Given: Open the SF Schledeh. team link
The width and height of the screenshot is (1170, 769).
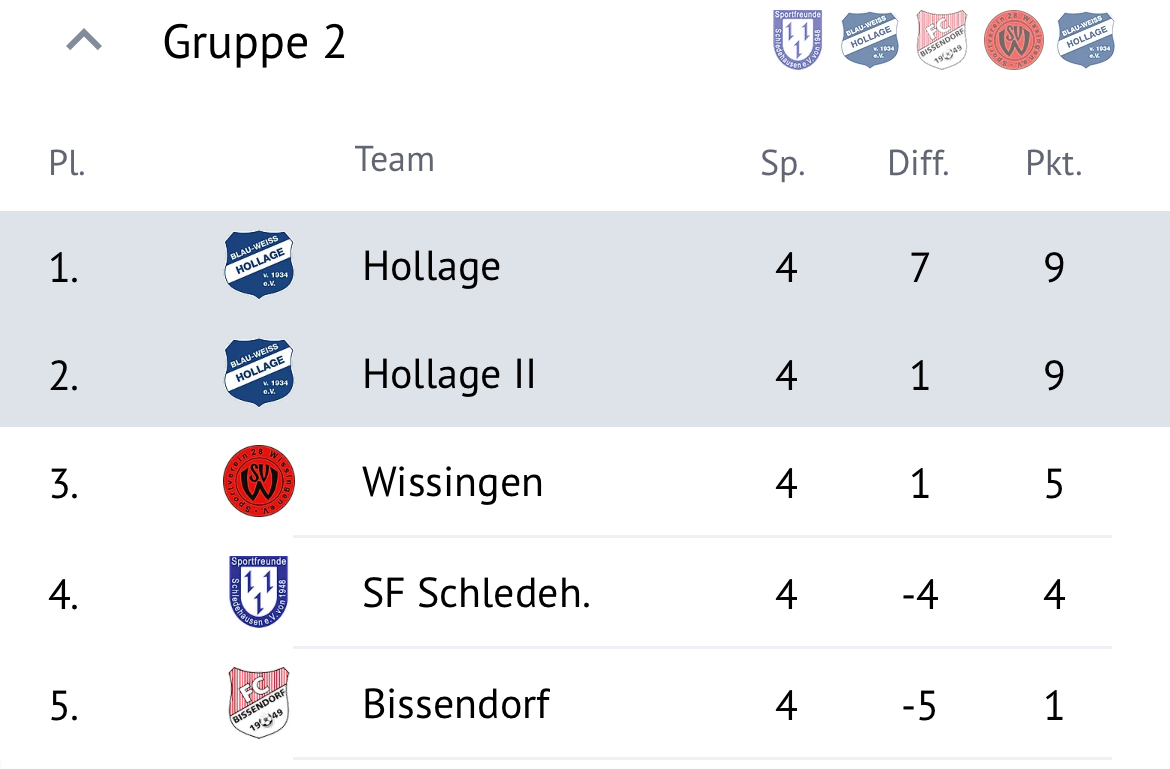Looking at the screenshot, I should 477,594.
